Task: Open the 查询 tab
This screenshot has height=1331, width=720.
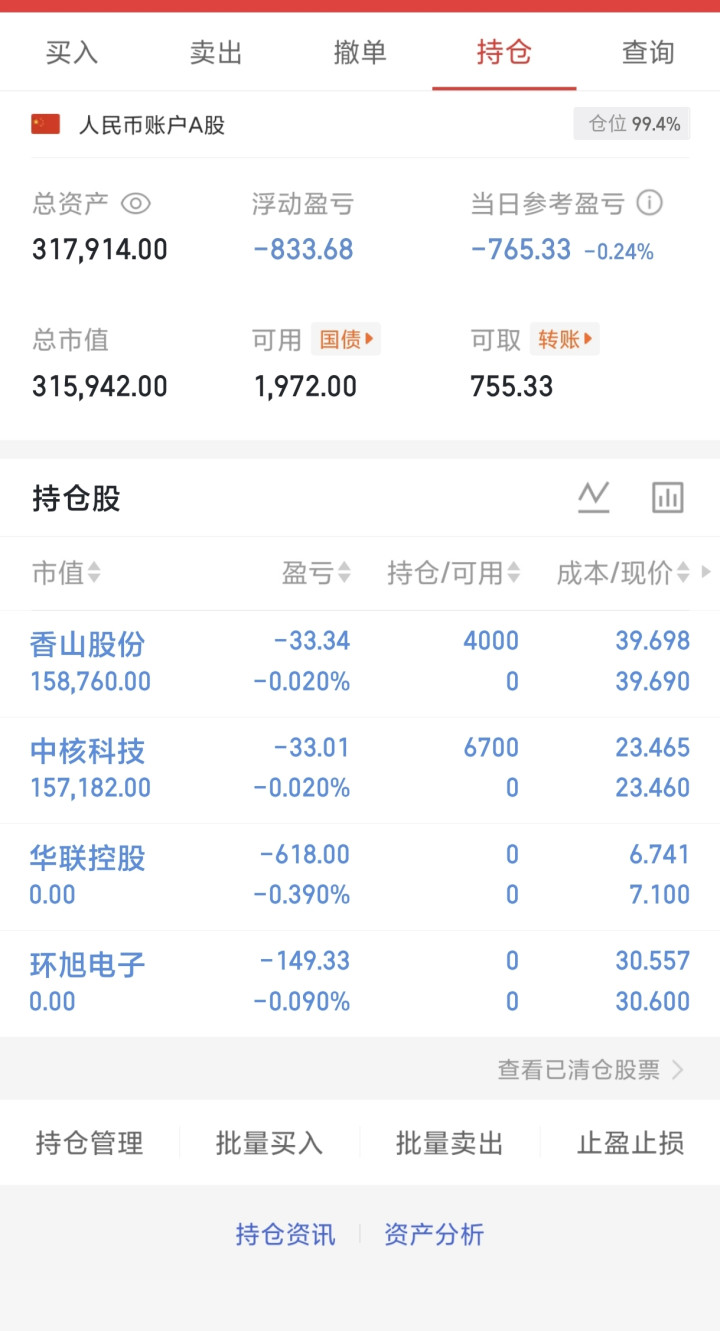Action: click(648, 52)
